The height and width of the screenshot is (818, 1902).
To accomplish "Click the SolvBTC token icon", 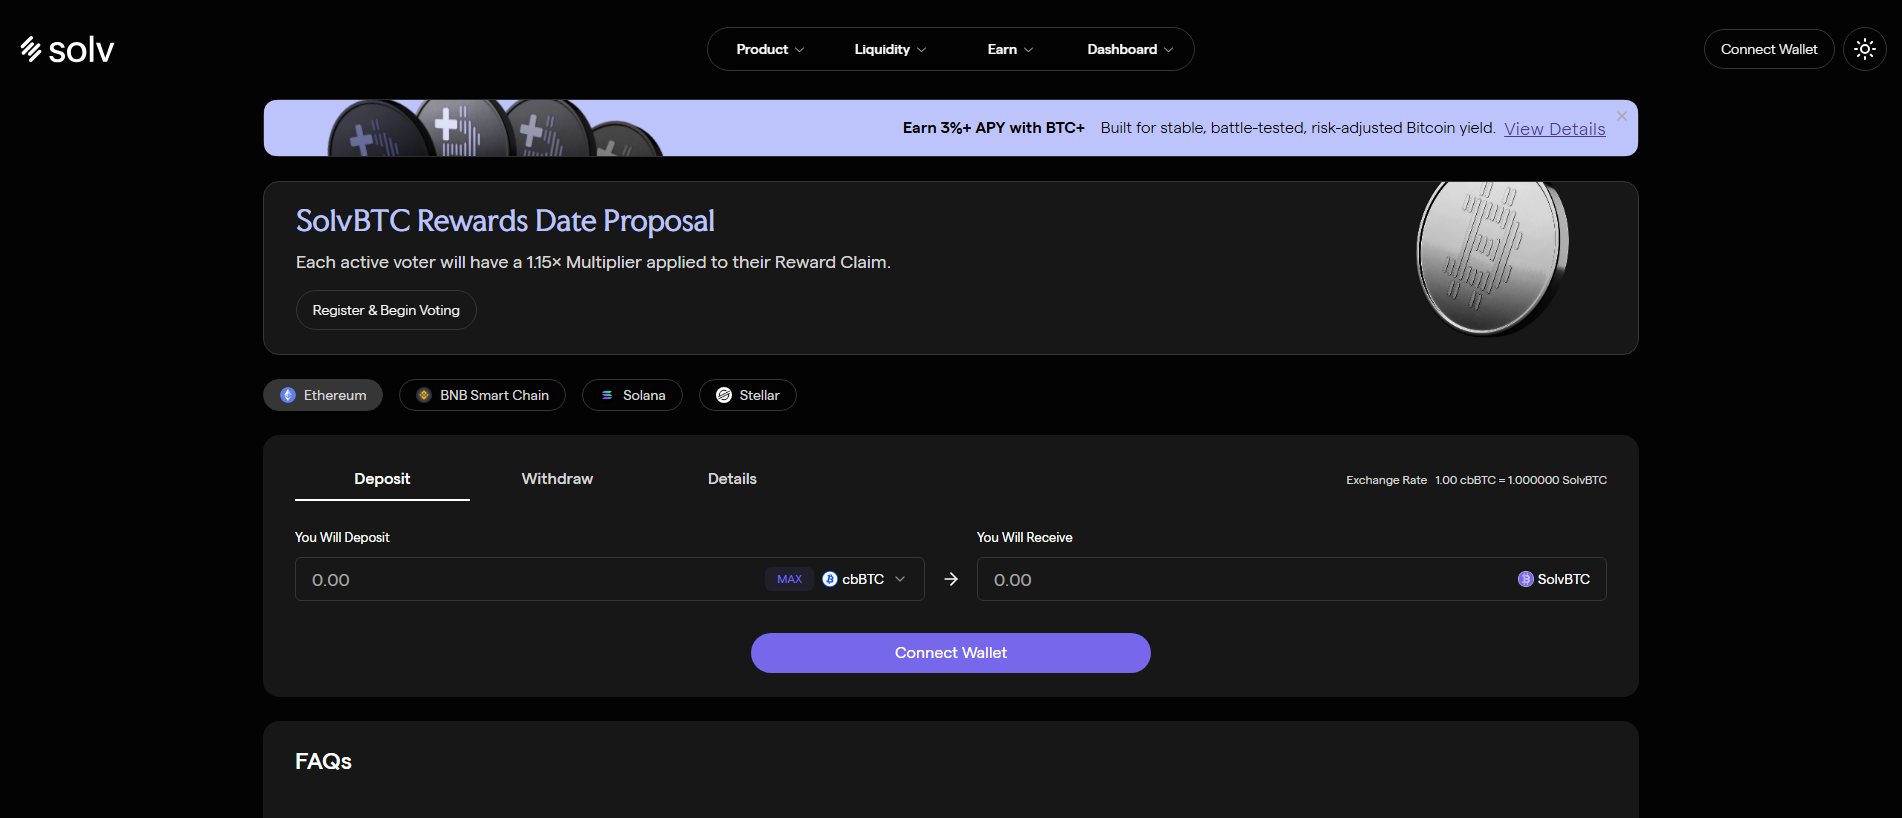I will tap(1525, 579).
